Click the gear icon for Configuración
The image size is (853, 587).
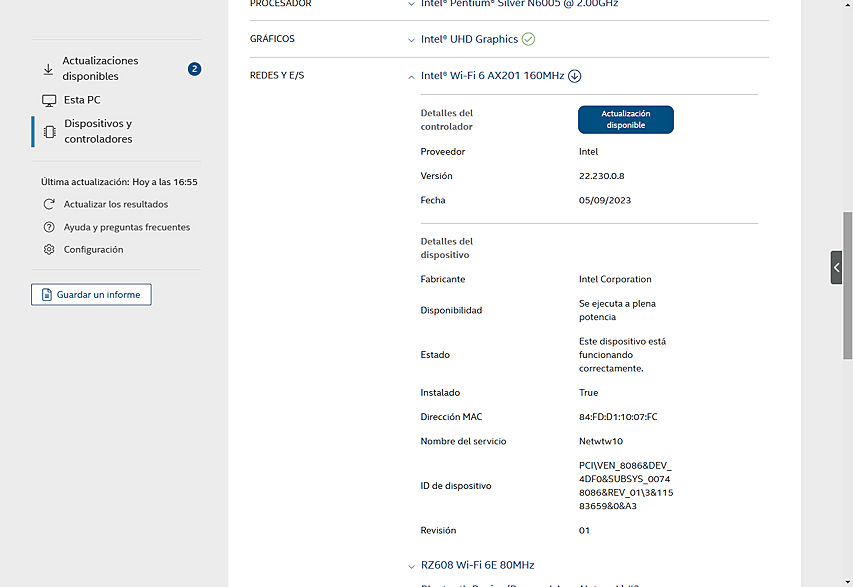[49, 249]
